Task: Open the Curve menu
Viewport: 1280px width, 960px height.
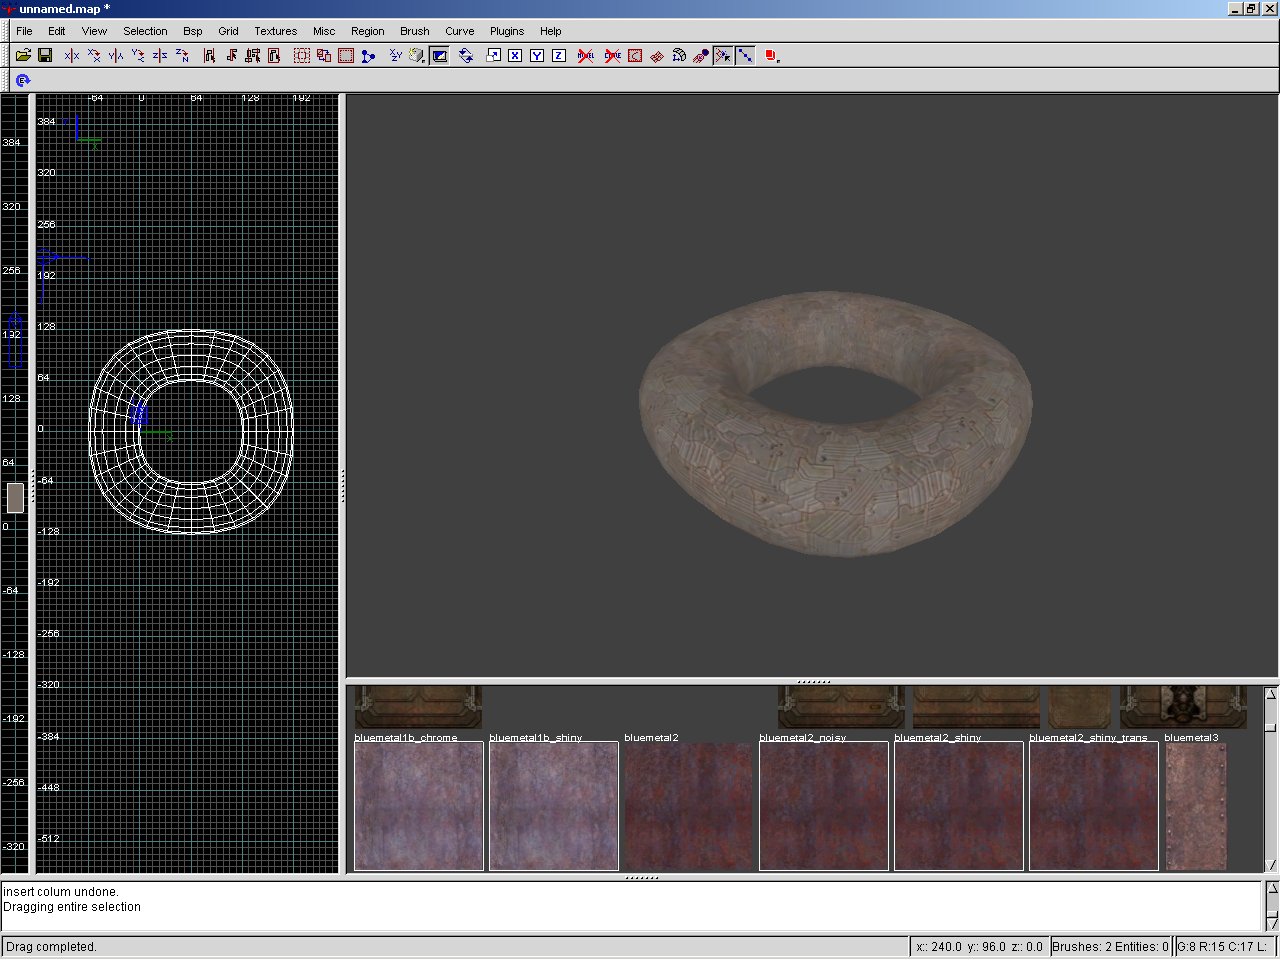Action: point(459,31)
